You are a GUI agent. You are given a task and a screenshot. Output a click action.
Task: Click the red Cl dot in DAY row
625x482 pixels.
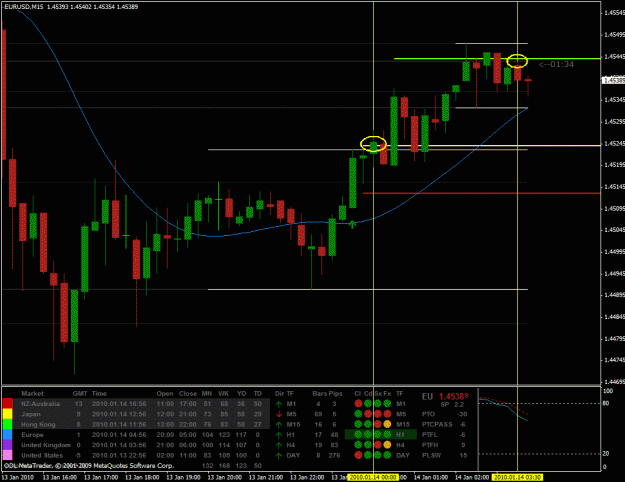tap(358, 455)
